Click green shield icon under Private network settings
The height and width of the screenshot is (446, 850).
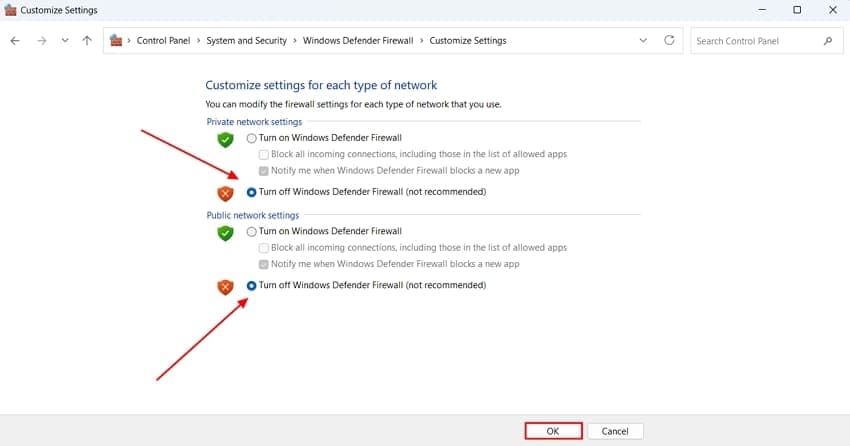point(225,140)
